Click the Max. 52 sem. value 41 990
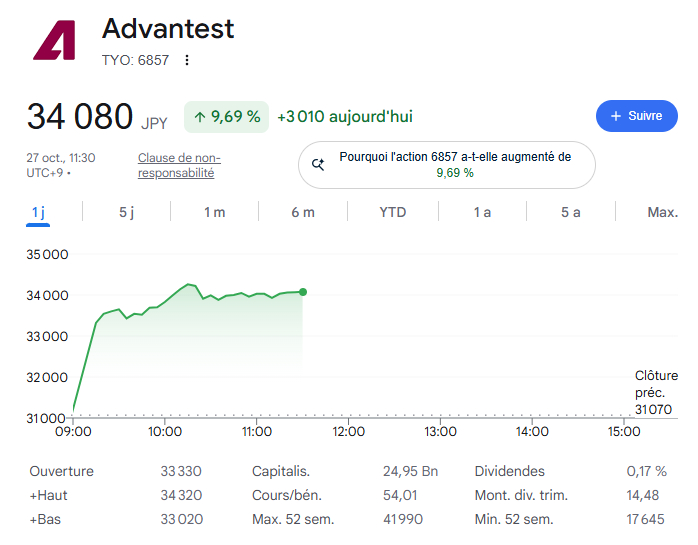 [402, 519]
